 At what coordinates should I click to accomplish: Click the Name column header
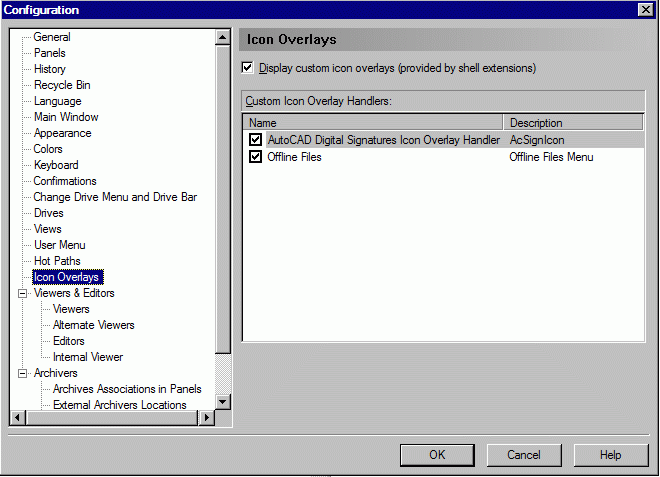(373, 123)
